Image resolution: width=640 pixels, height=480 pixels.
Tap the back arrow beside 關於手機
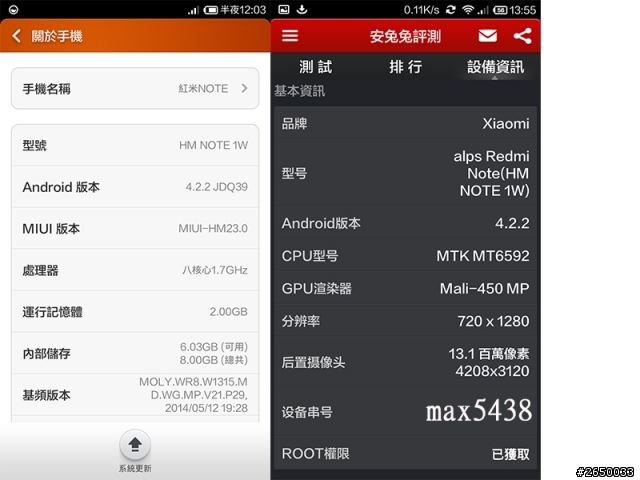coord(16,36)
